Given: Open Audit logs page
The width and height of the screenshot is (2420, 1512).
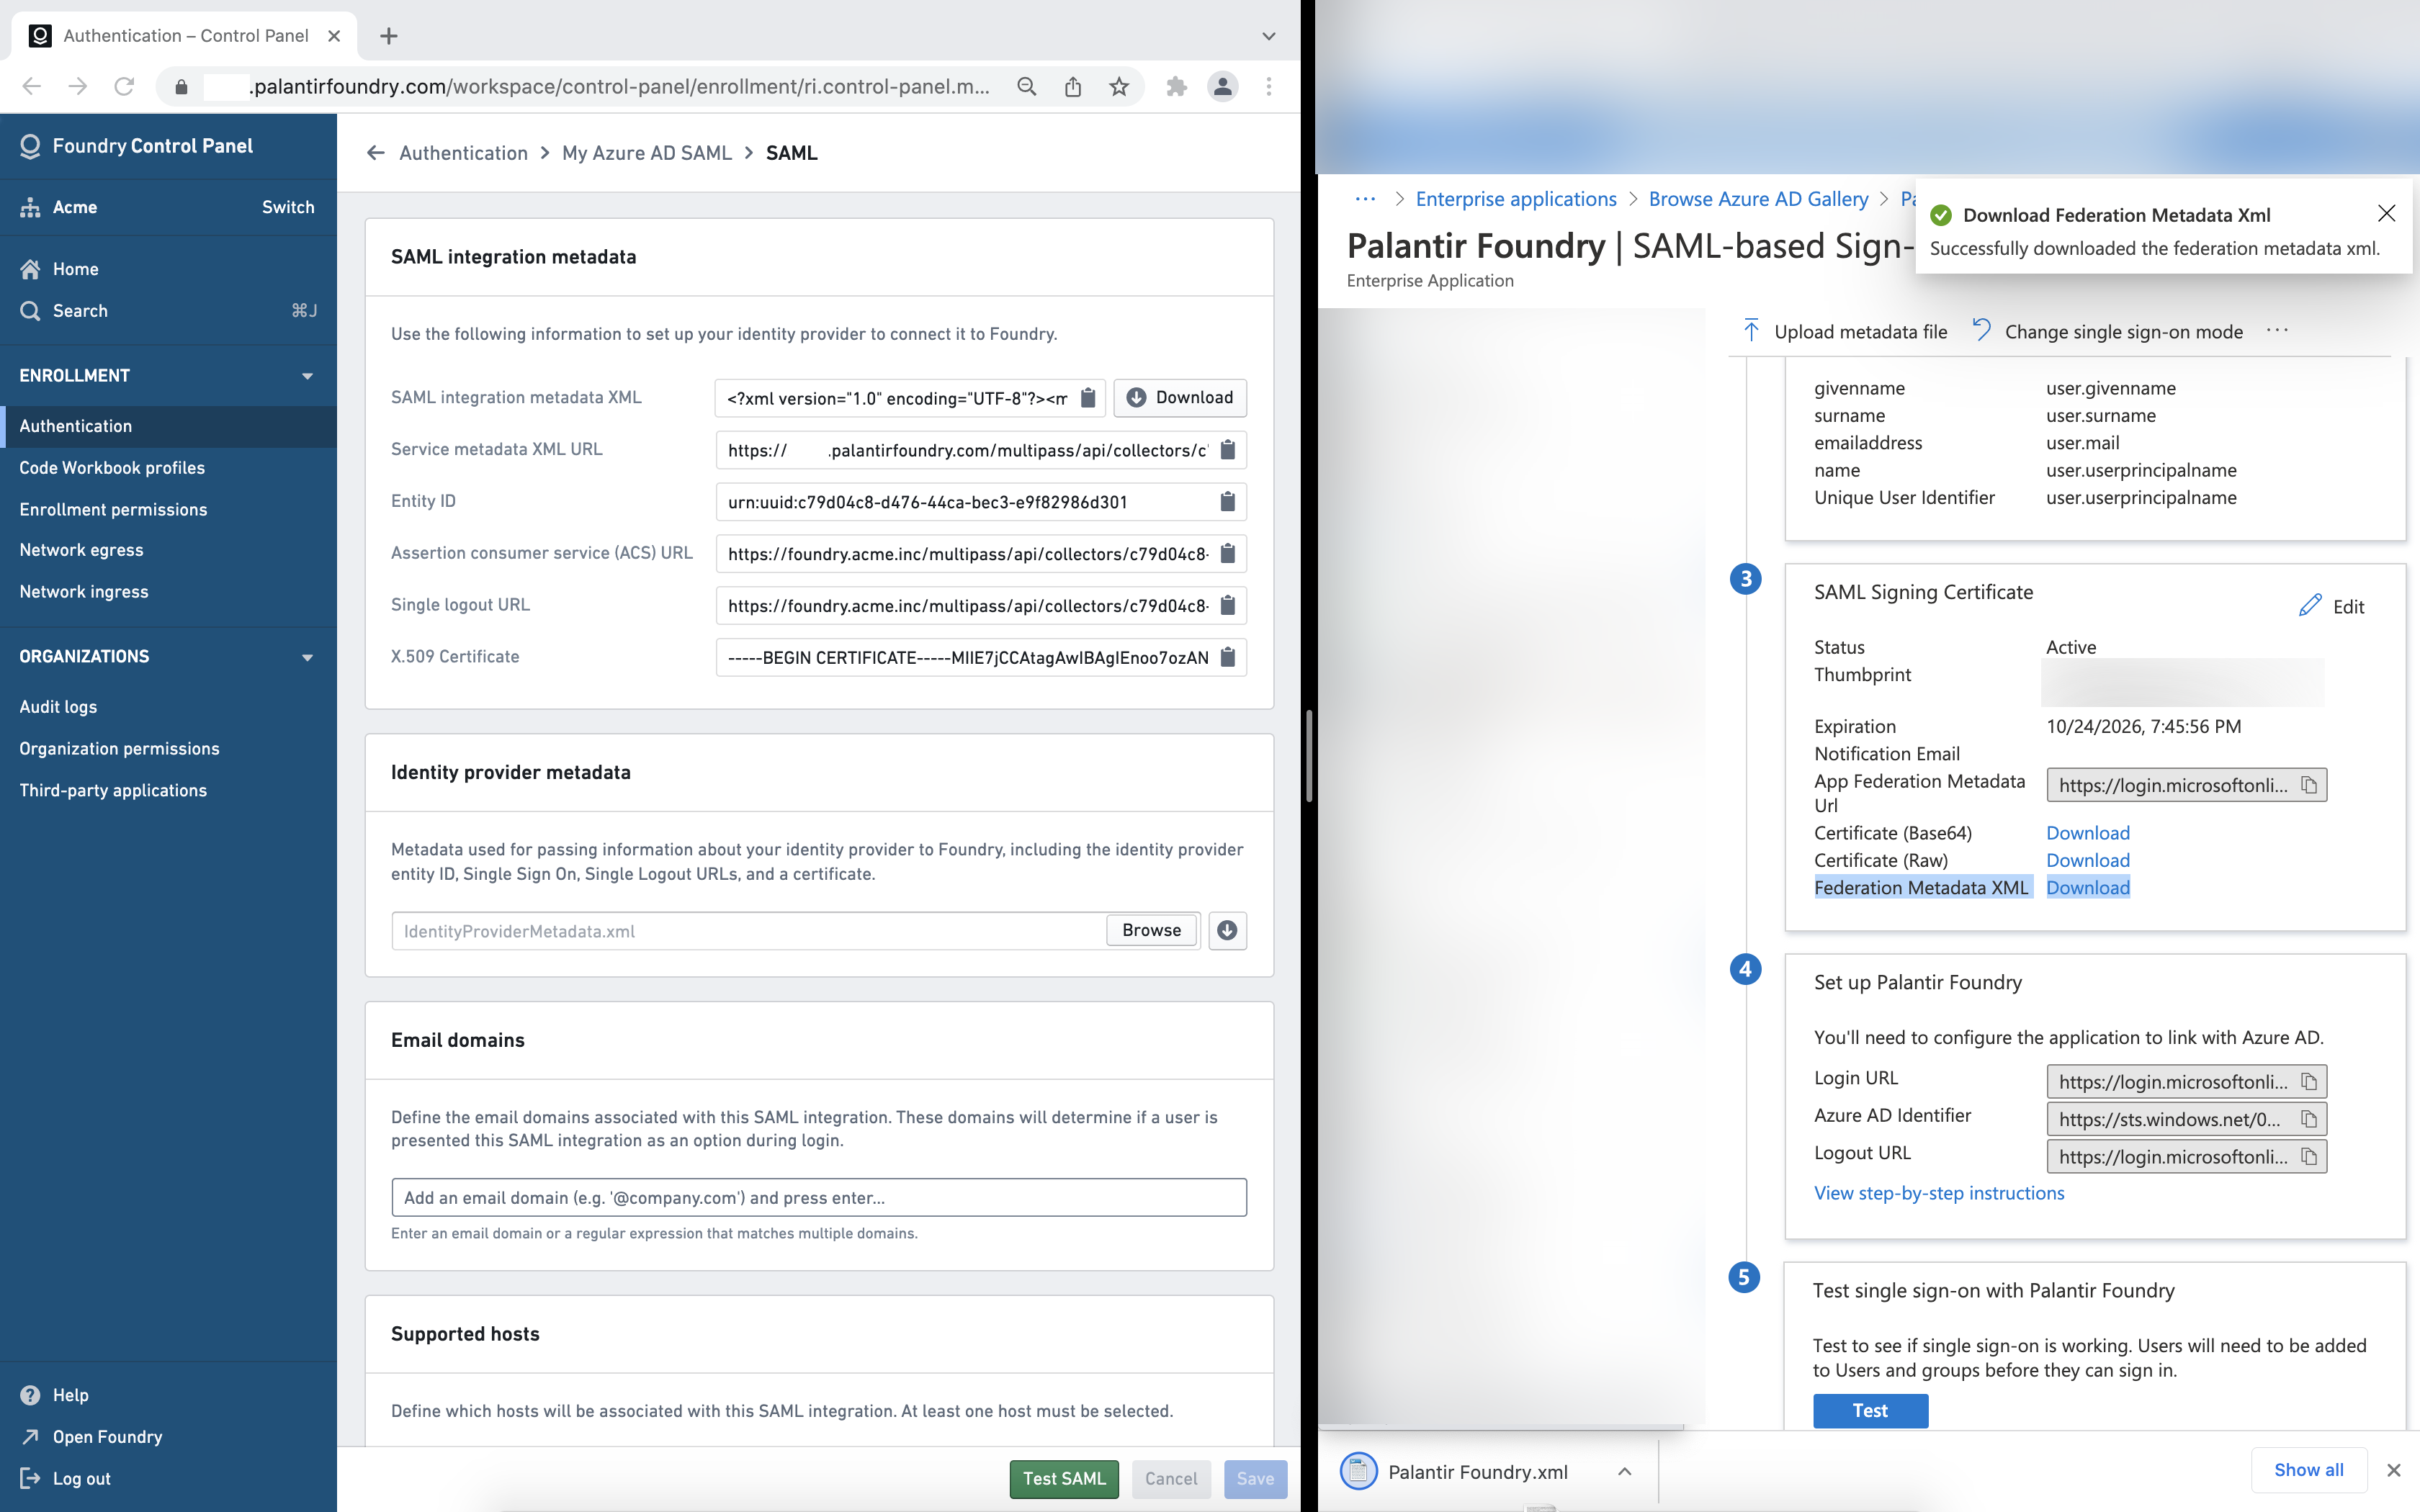Looking at the screenshot, I should (x=58, y=707).
